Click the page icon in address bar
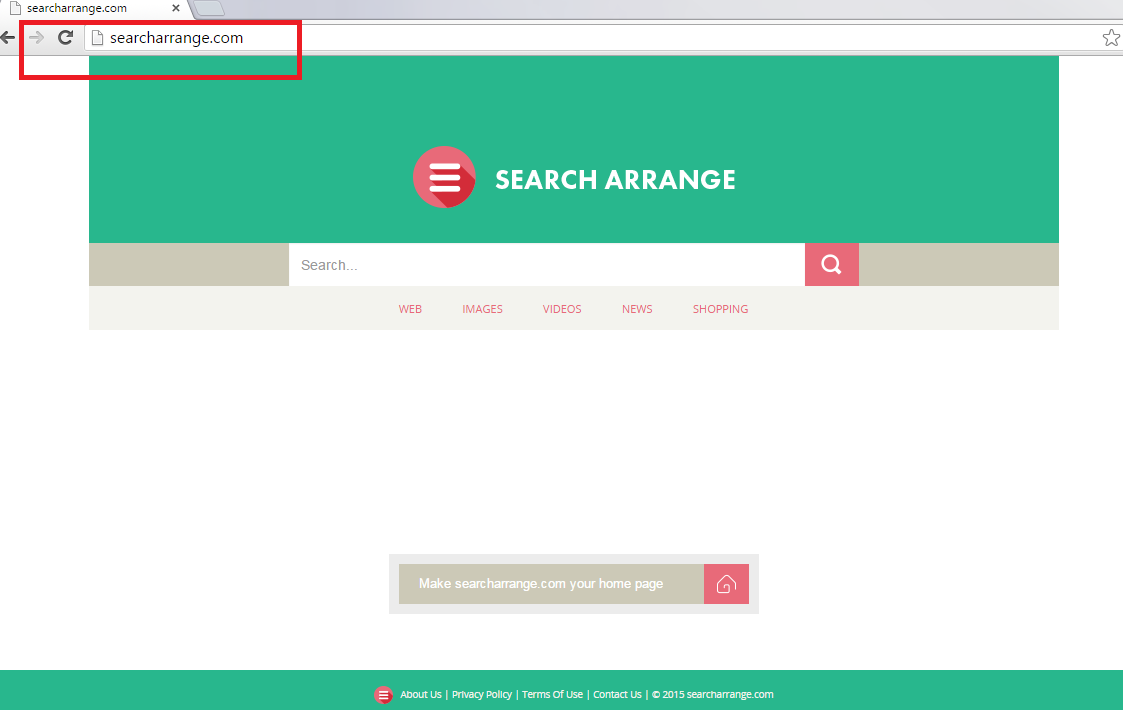The image size is (1123, 710). (x=97, y=38)
